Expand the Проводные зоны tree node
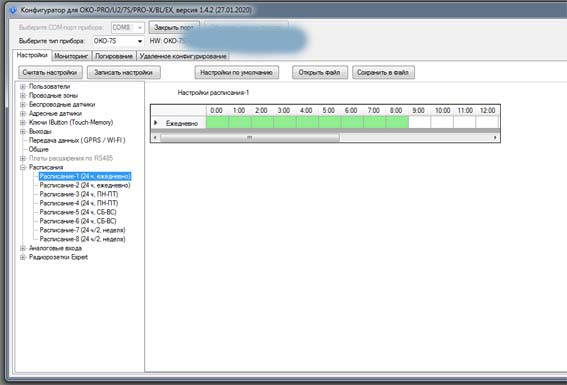The image size is (567, 385). [x=22, y=96]
